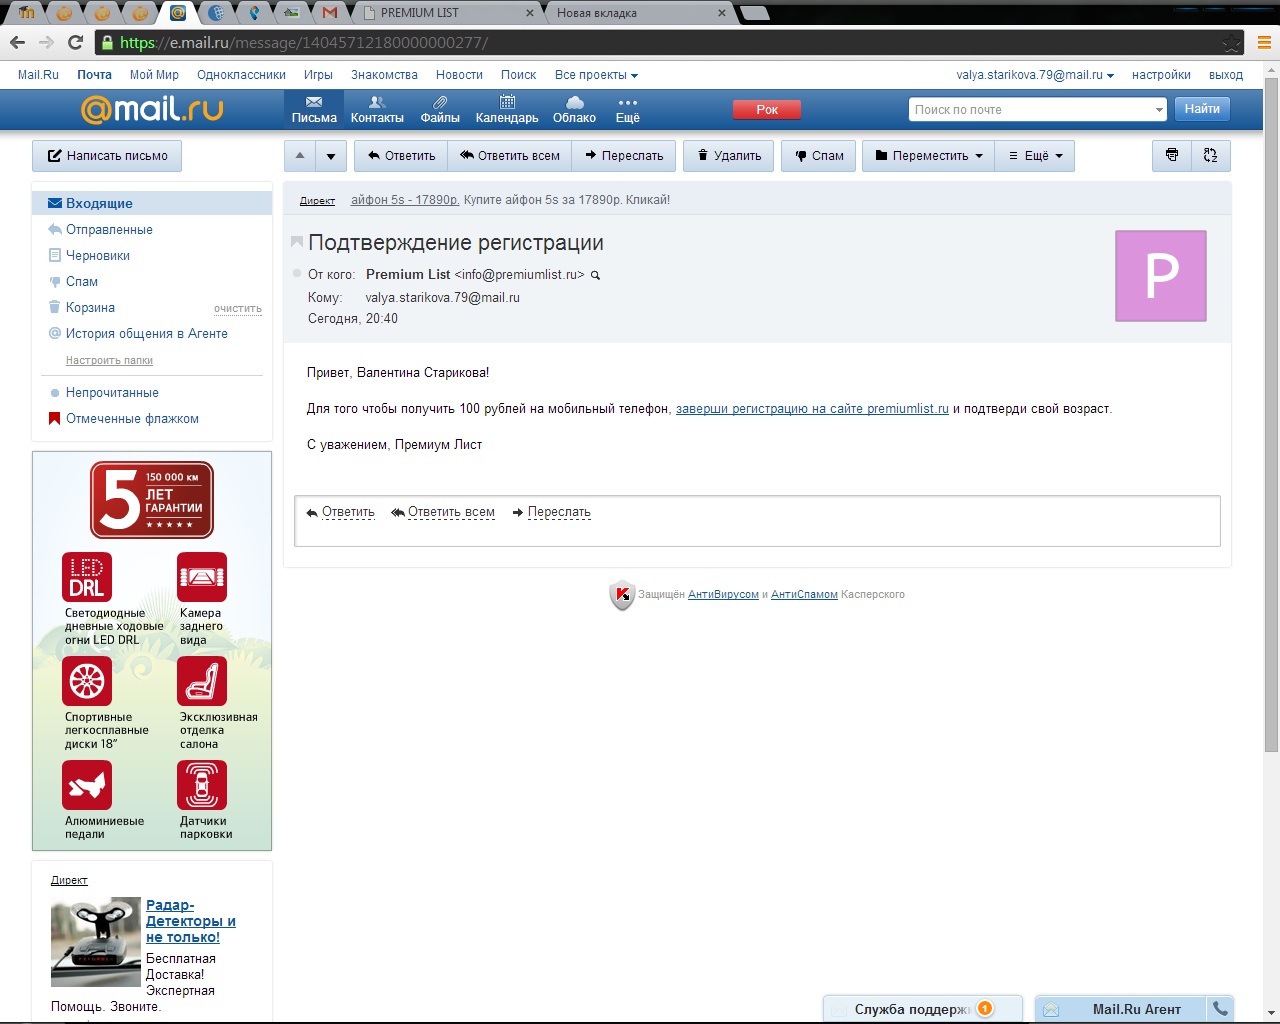Open the Служба поддержки chat
The width and height of the screenshot is (1280, 1024).
click(923, 1009)
